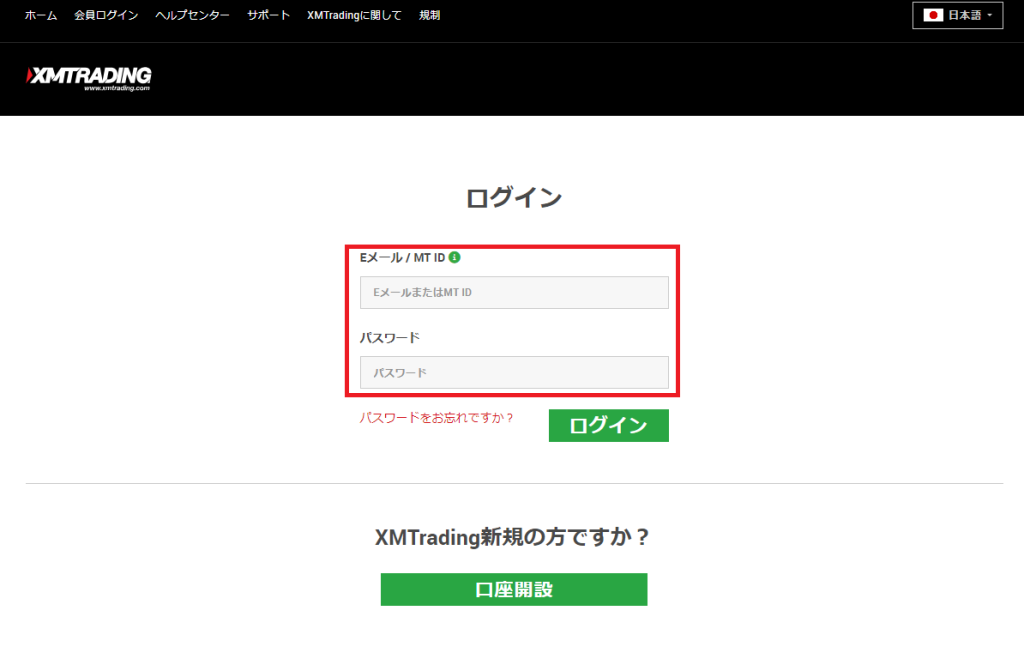Open the ヘルプセンター page
Screen dimensions: 1024x653
tap(190, 15)
